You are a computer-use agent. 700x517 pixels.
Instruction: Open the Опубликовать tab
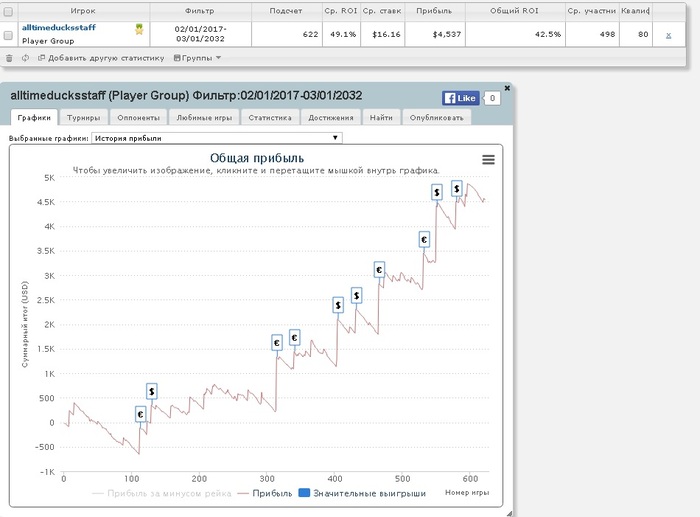[x=437, y=117]
